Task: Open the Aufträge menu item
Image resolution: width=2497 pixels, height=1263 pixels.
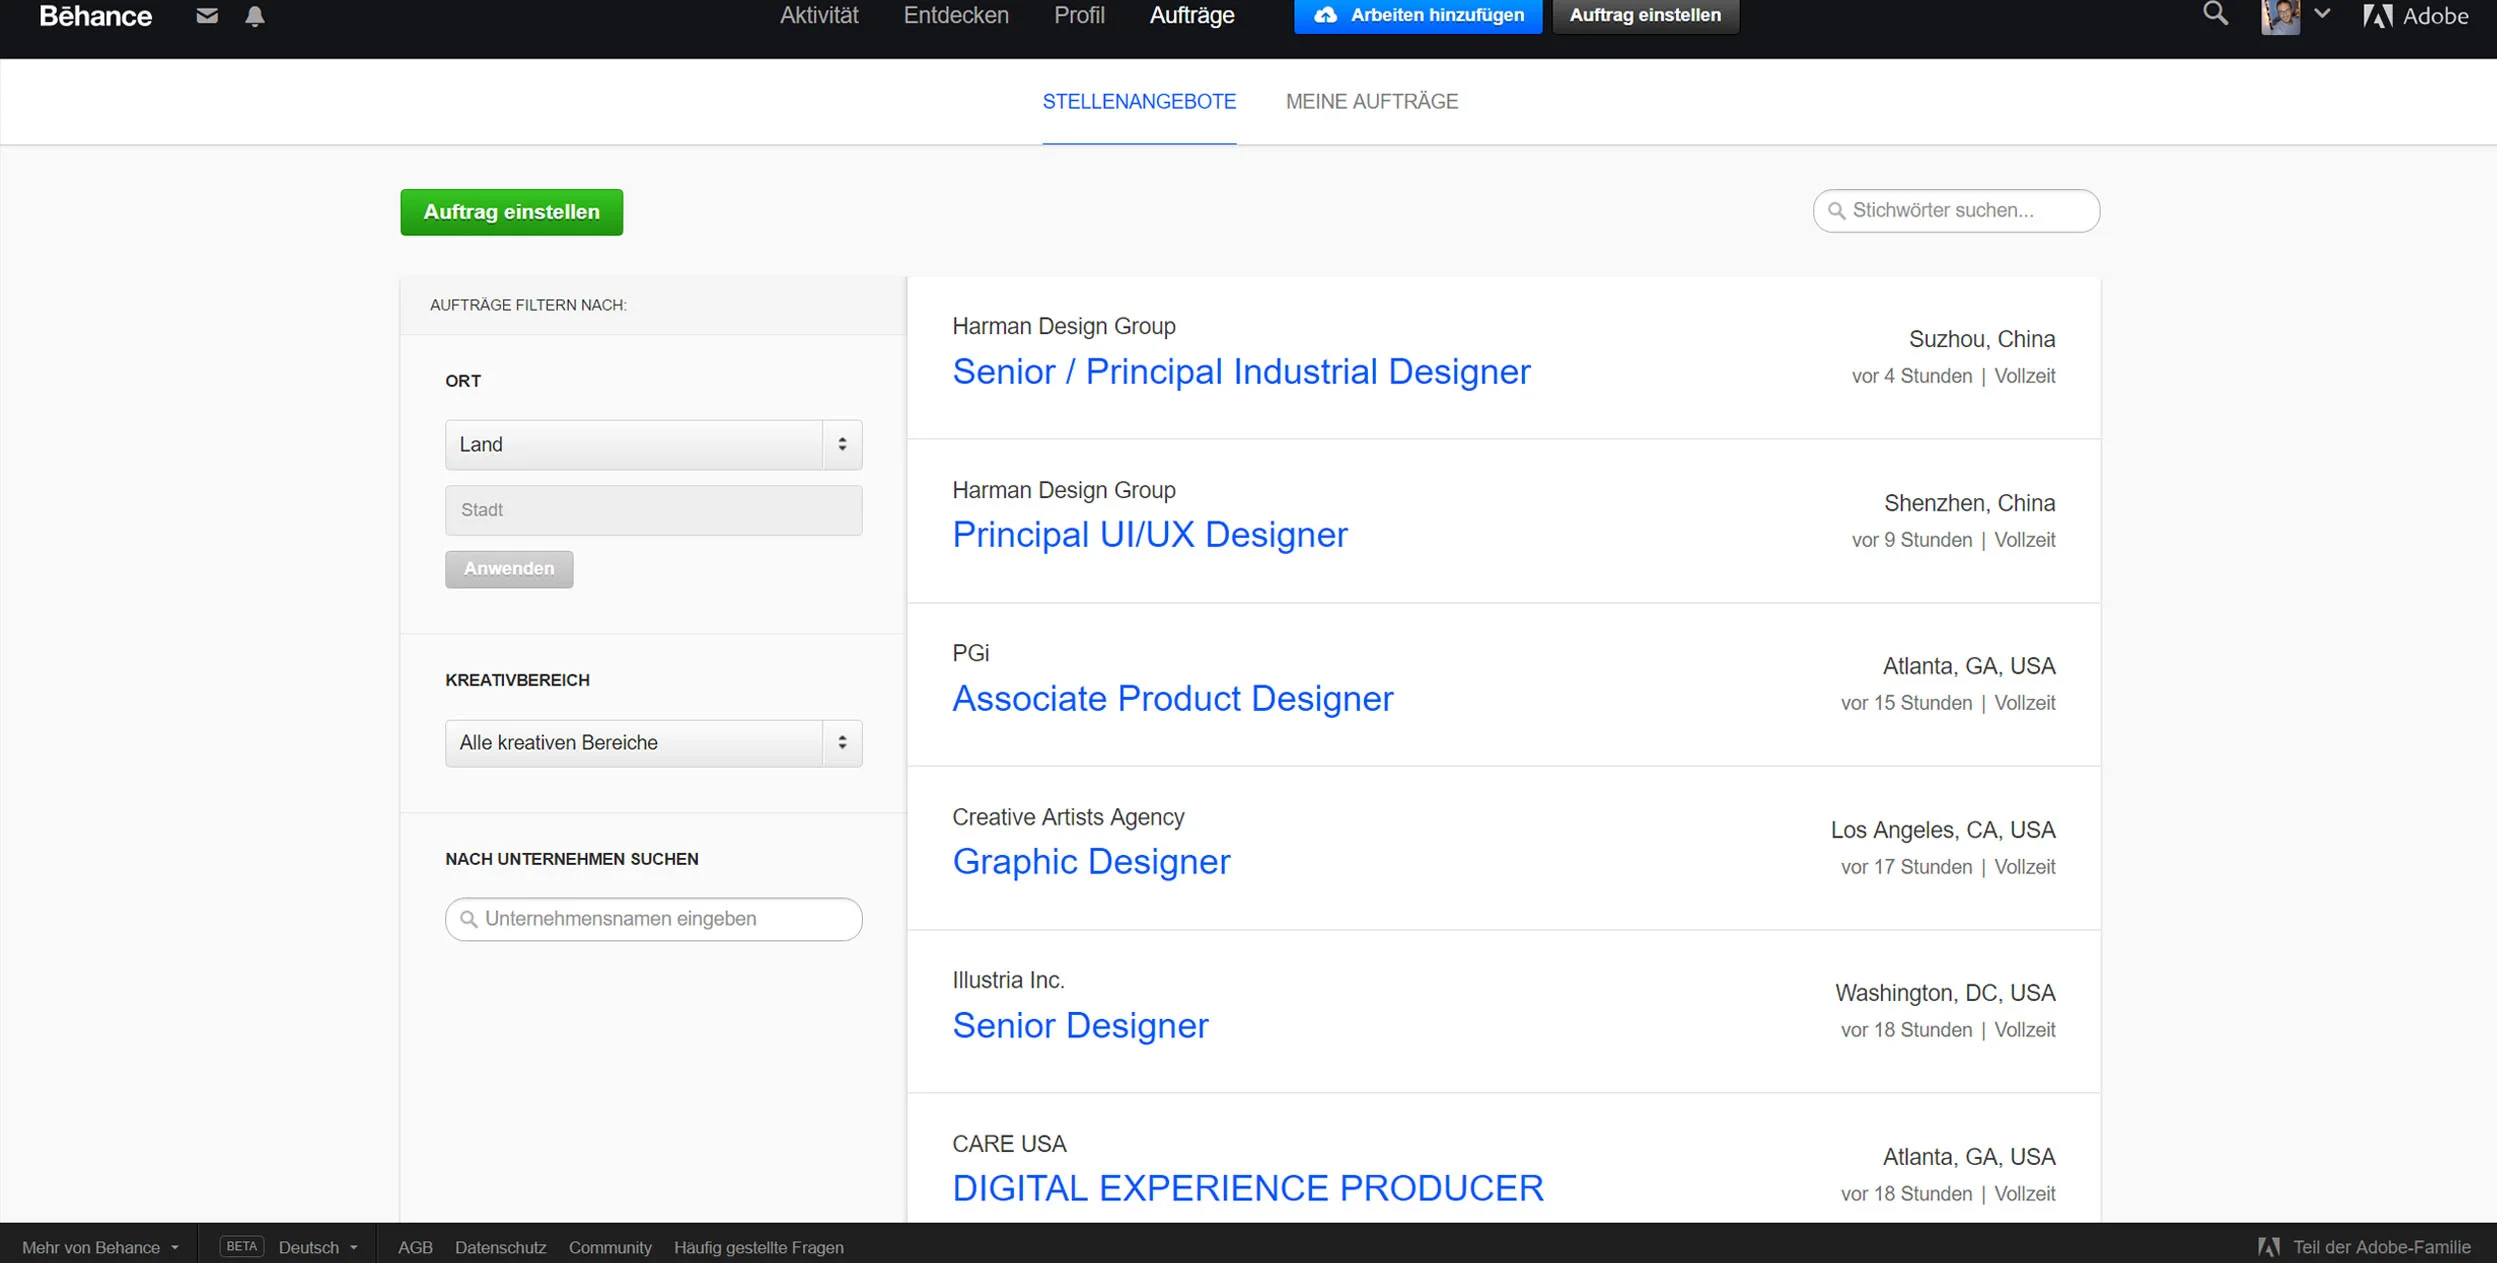Action: pyautogui.click(x=1192, y=15)
